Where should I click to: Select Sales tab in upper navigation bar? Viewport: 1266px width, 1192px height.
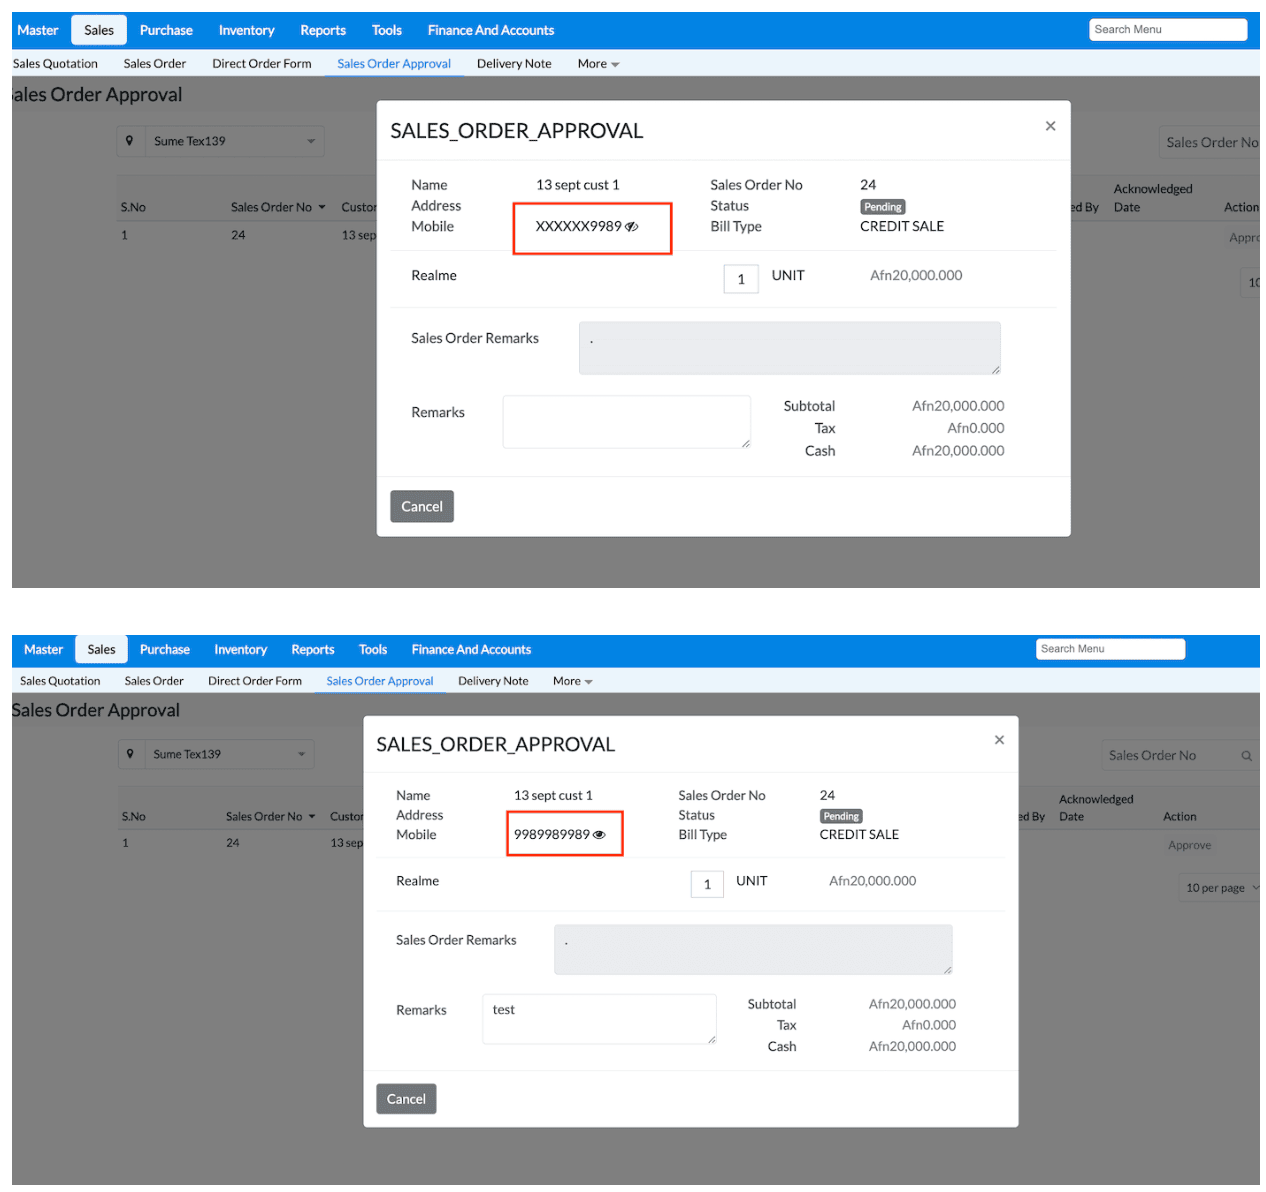point(99,30)
